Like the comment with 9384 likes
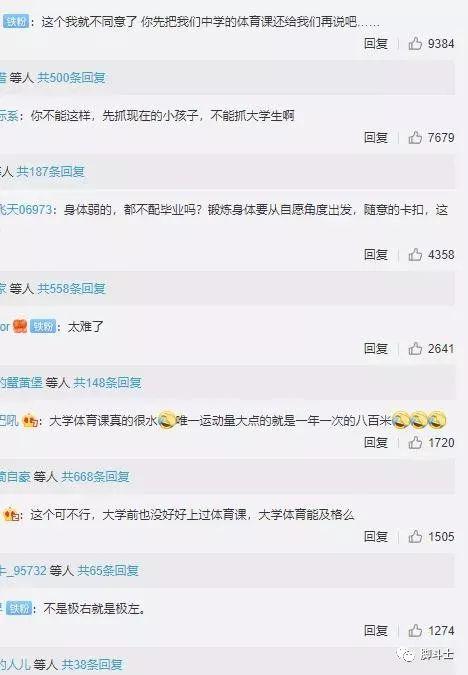 [x=415, y=43]
